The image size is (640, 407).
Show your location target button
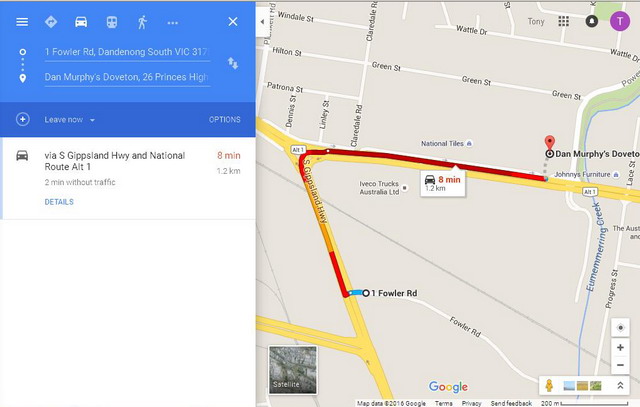pos(620,328)
